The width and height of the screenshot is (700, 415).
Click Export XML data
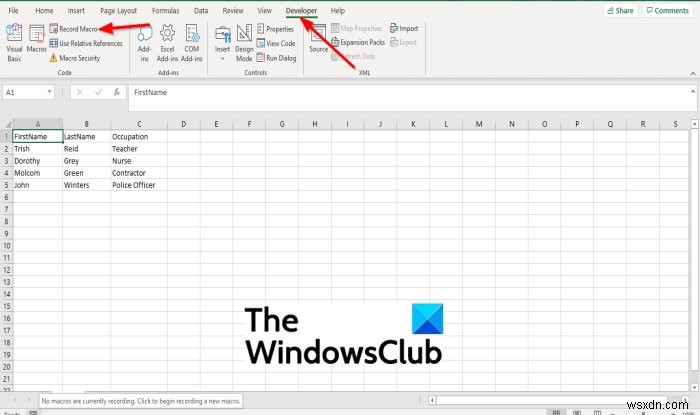point(404,42)
